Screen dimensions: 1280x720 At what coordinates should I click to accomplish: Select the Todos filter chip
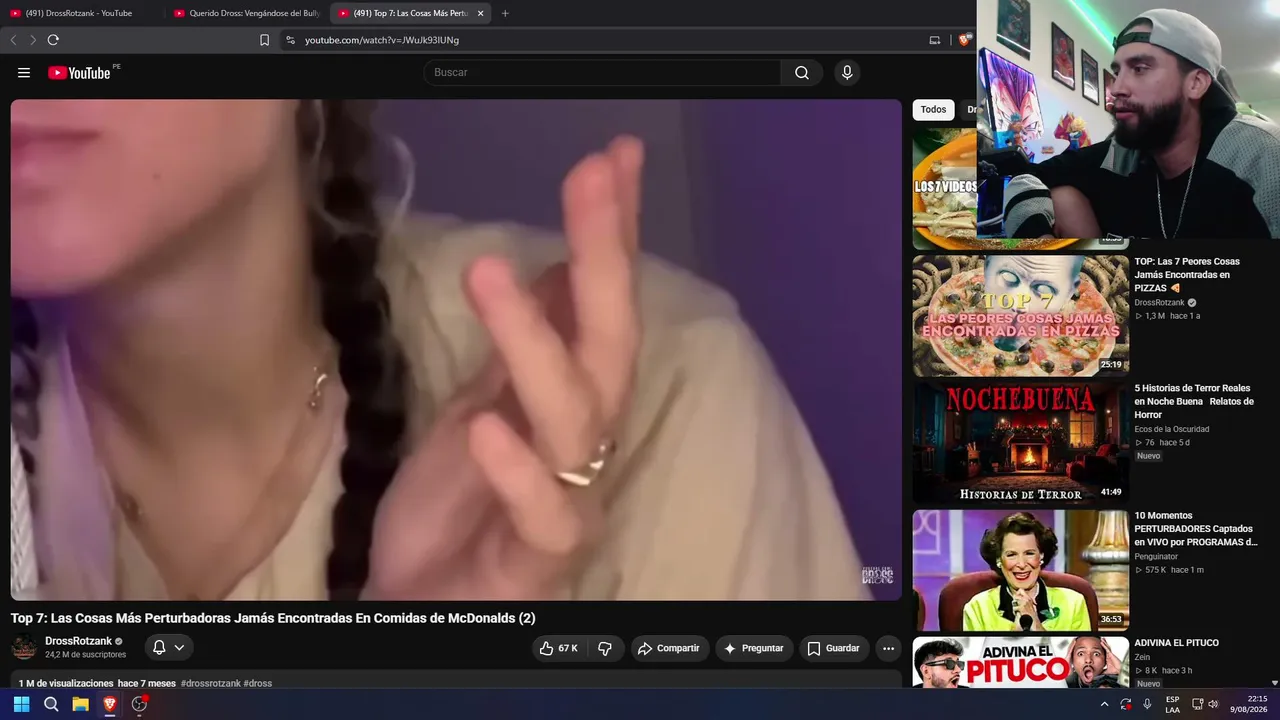[933, 110]
